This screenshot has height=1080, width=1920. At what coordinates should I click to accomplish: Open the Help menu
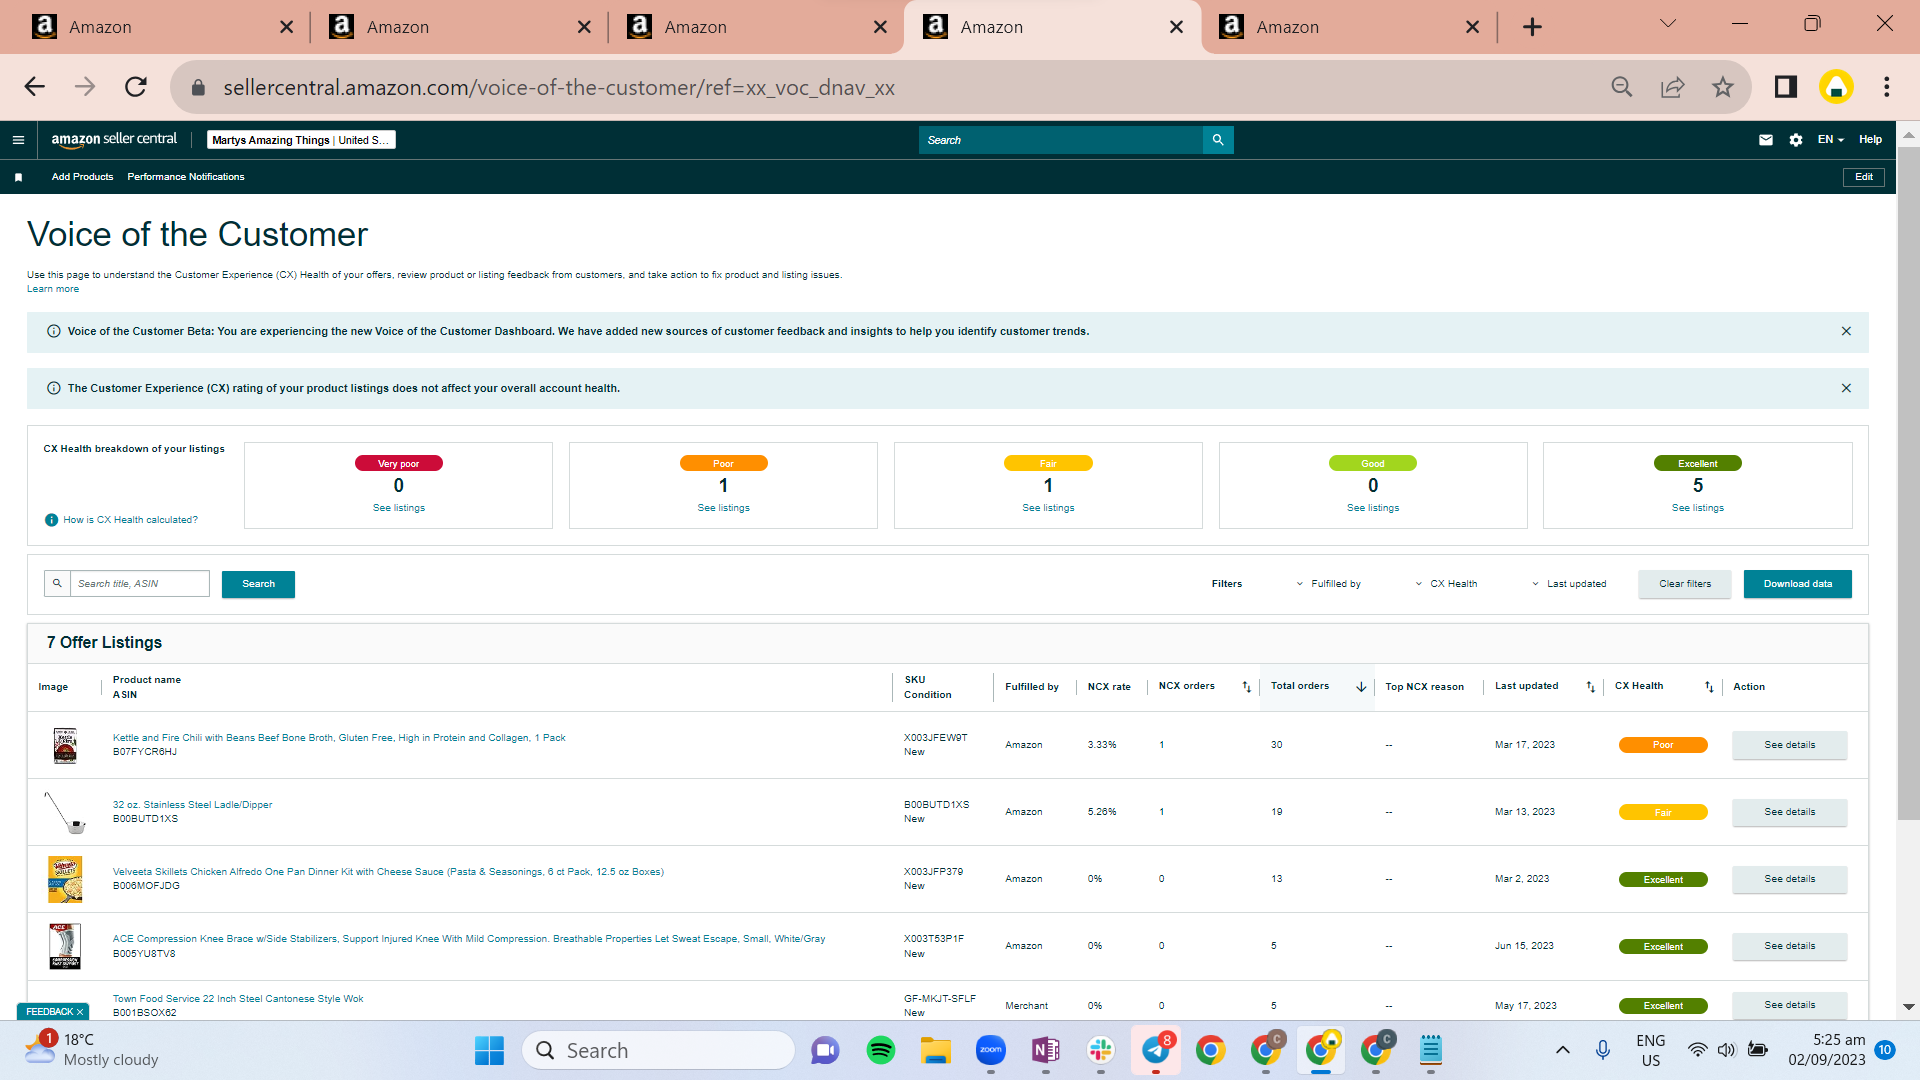pos(1870,140)
